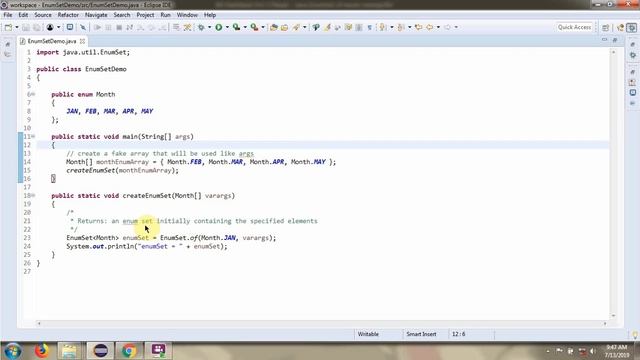
Task: Toggle Show Whitespace Characters
Action: (370, 27)
